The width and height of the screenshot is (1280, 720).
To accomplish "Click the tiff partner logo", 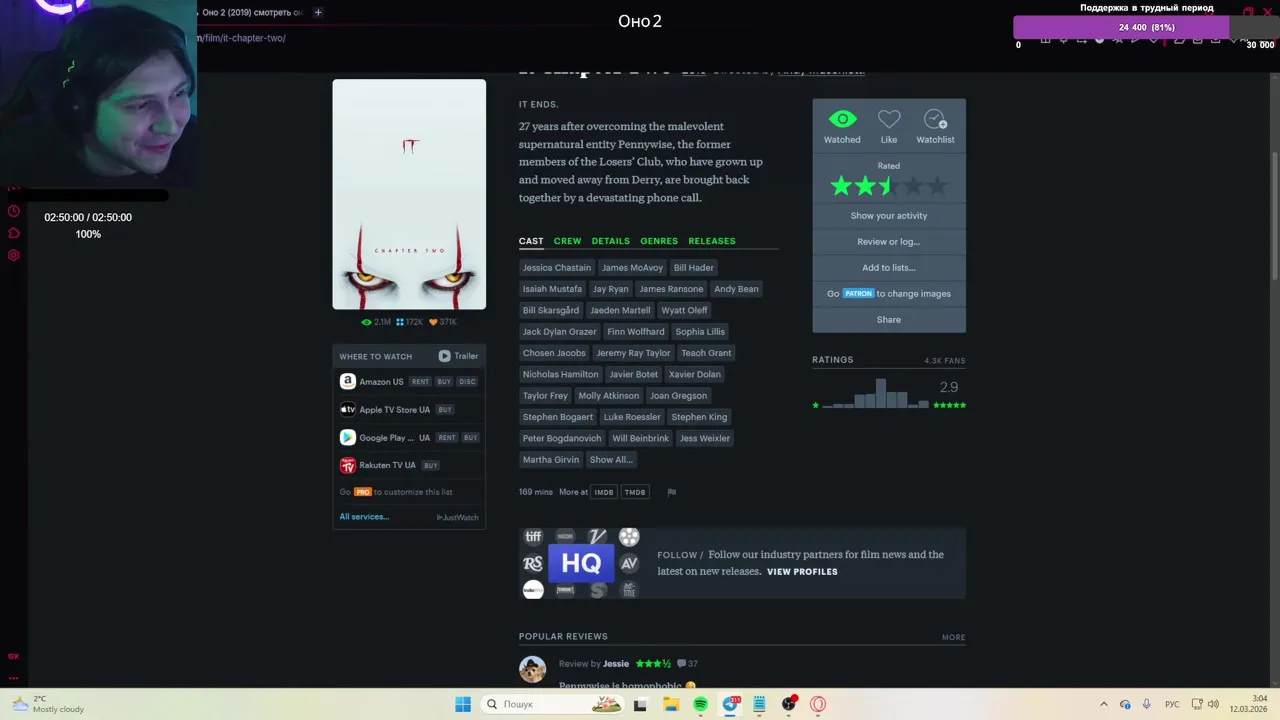I will pos(533,537).
